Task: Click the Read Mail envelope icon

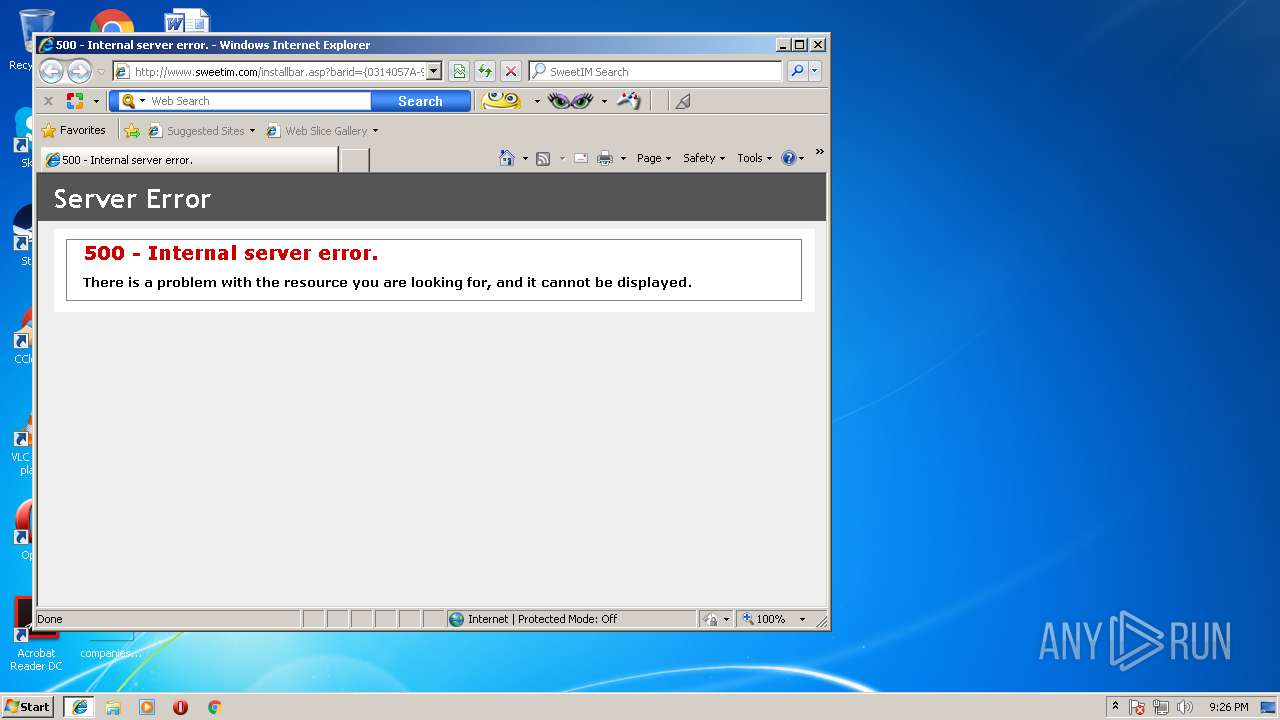Action: point(581,158)
